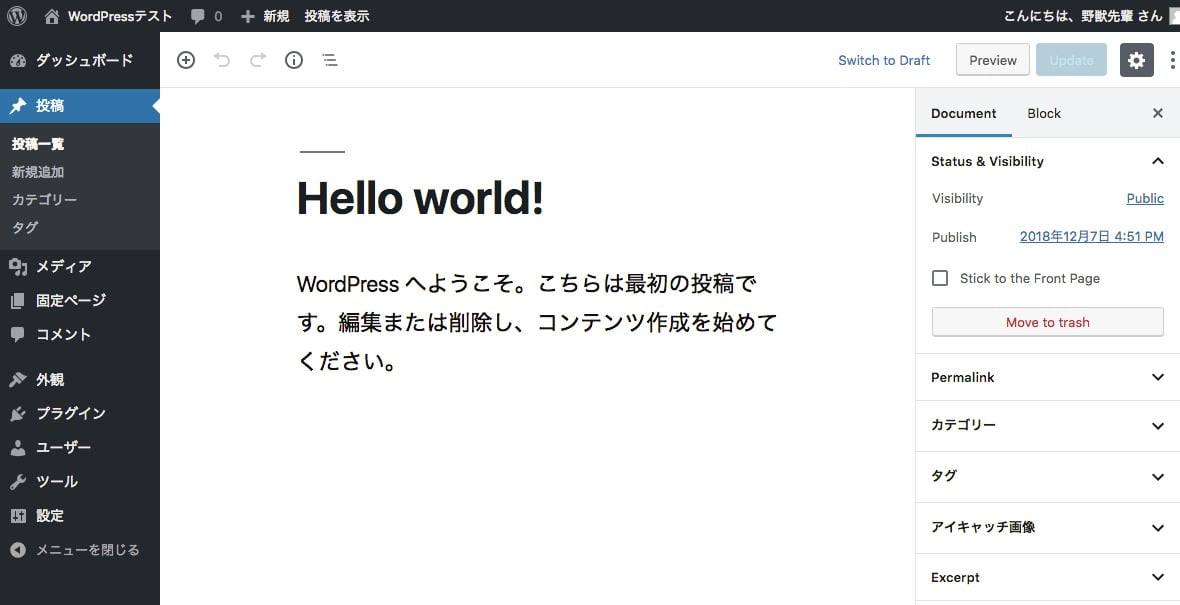Expand the カテゴリー panel in the settings sidebar

coord(1048,426)
